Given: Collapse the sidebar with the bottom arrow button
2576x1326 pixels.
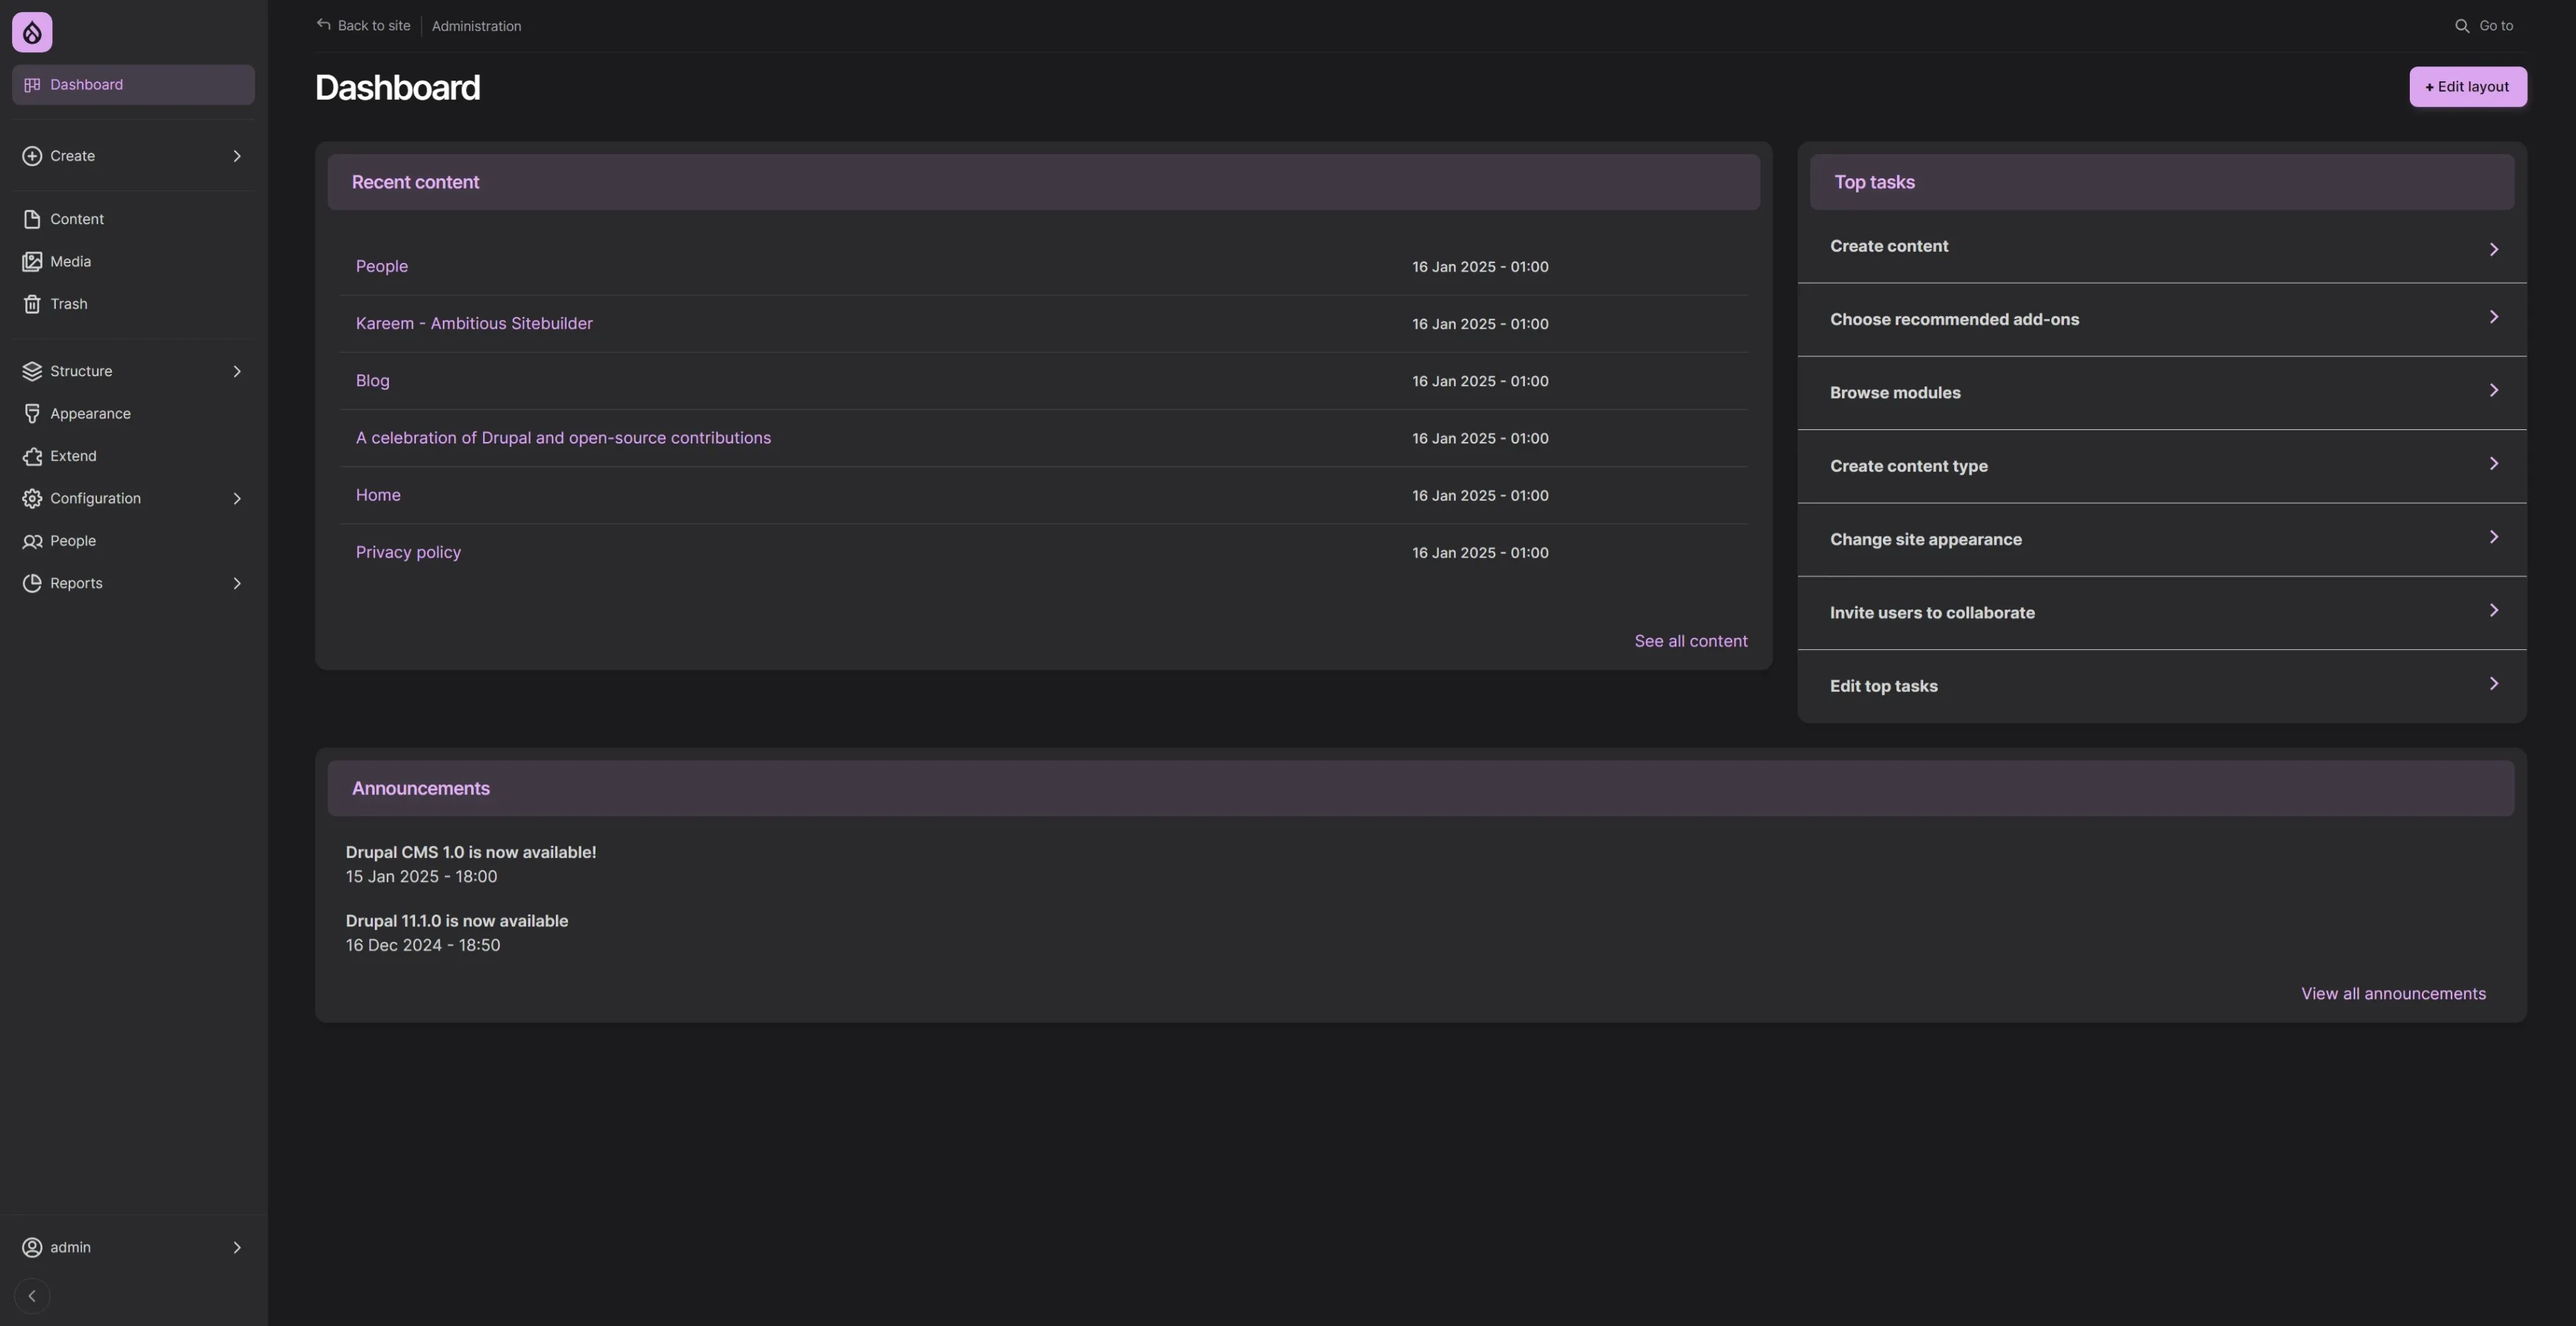Looking at the screenshot, I should pyautogui.click(x=32, y=1296).
